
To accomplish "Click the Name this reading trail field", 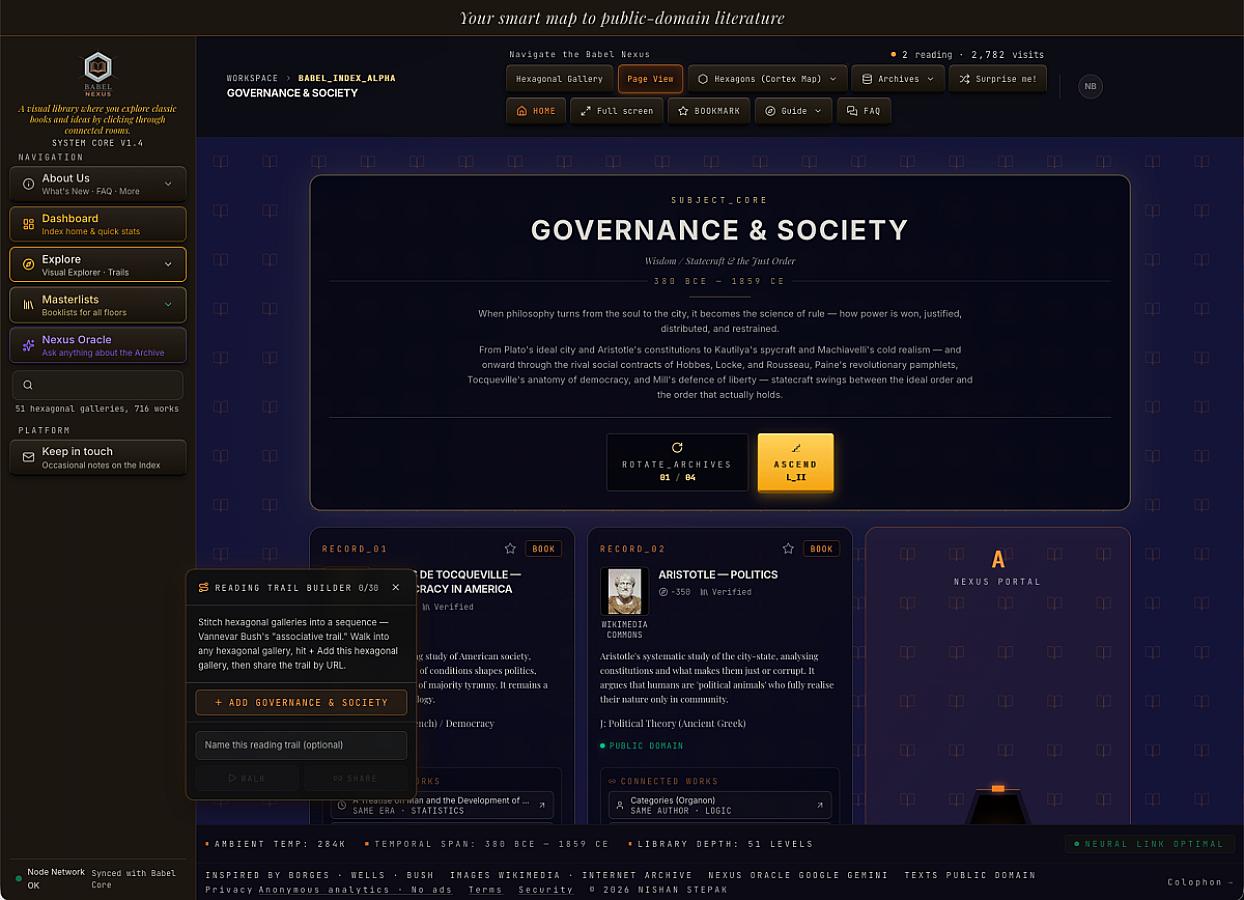I will tap(301, 745).
